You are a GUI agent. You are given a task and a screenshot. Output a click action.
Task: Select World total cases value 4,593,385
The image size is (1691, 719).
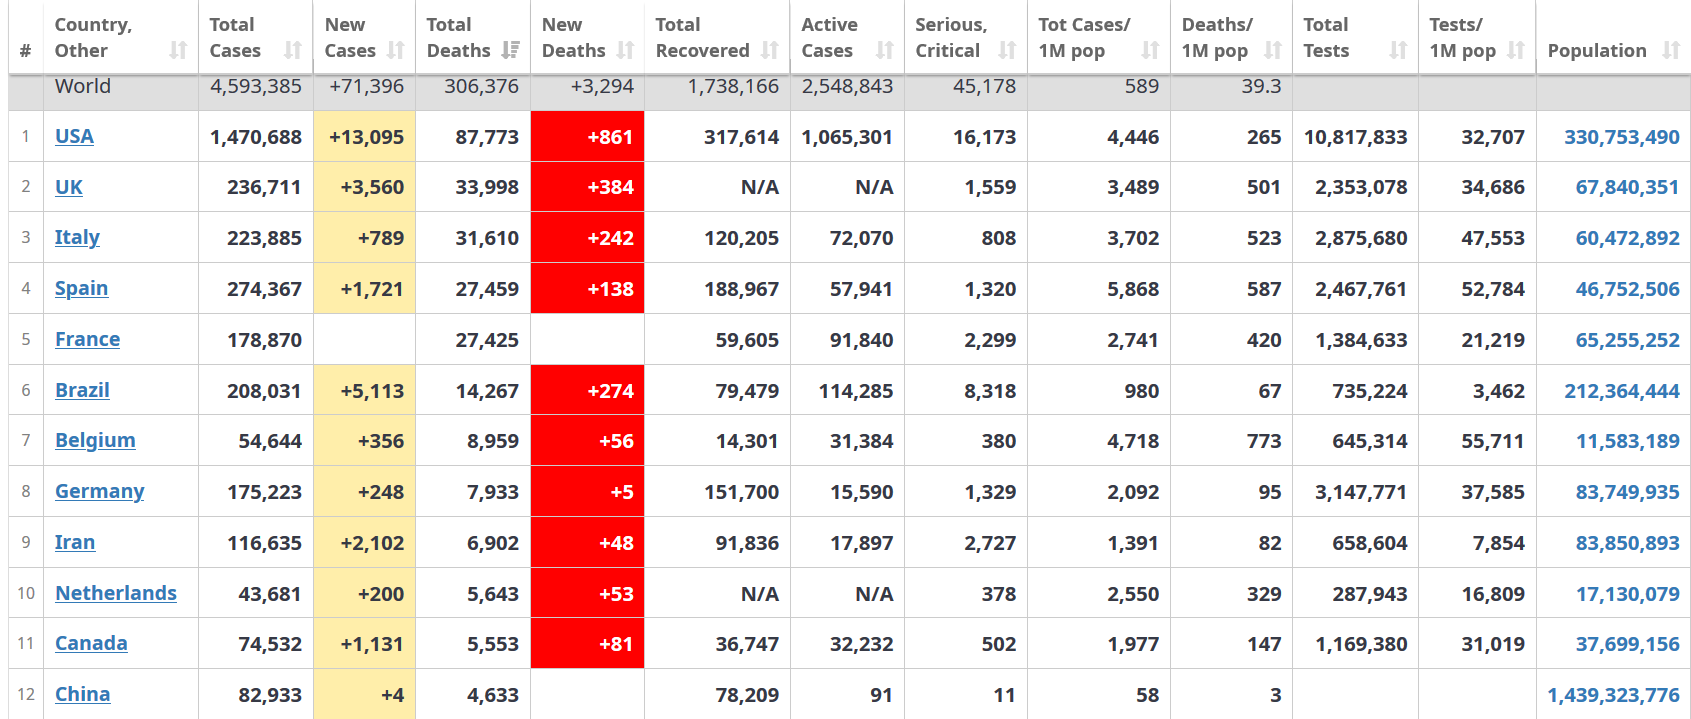coord(256,87)
